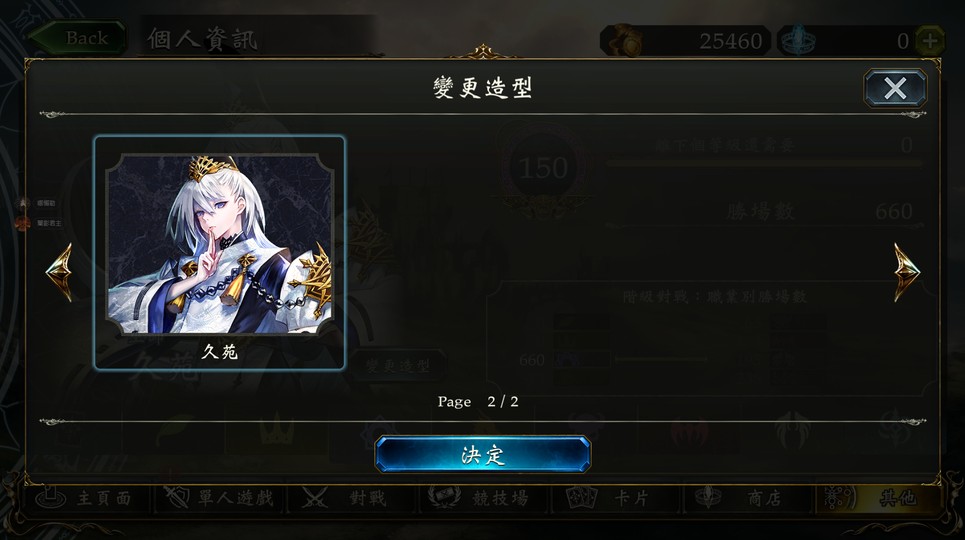Select the 久苑 character skin card

[x=220, y=252]
